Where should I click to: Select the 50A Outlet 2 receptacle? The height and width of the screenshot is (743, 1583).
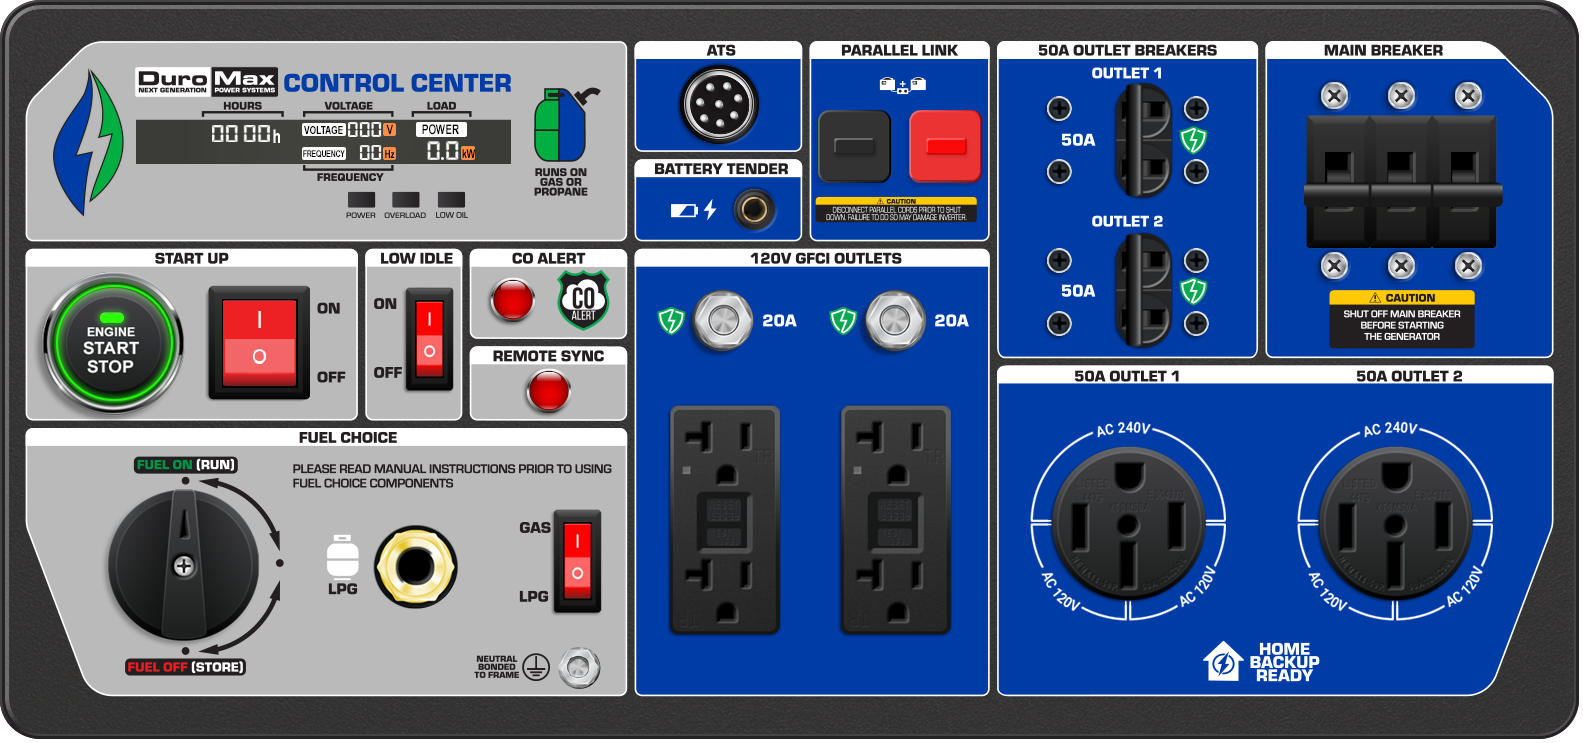click(x=1395, y=523)
